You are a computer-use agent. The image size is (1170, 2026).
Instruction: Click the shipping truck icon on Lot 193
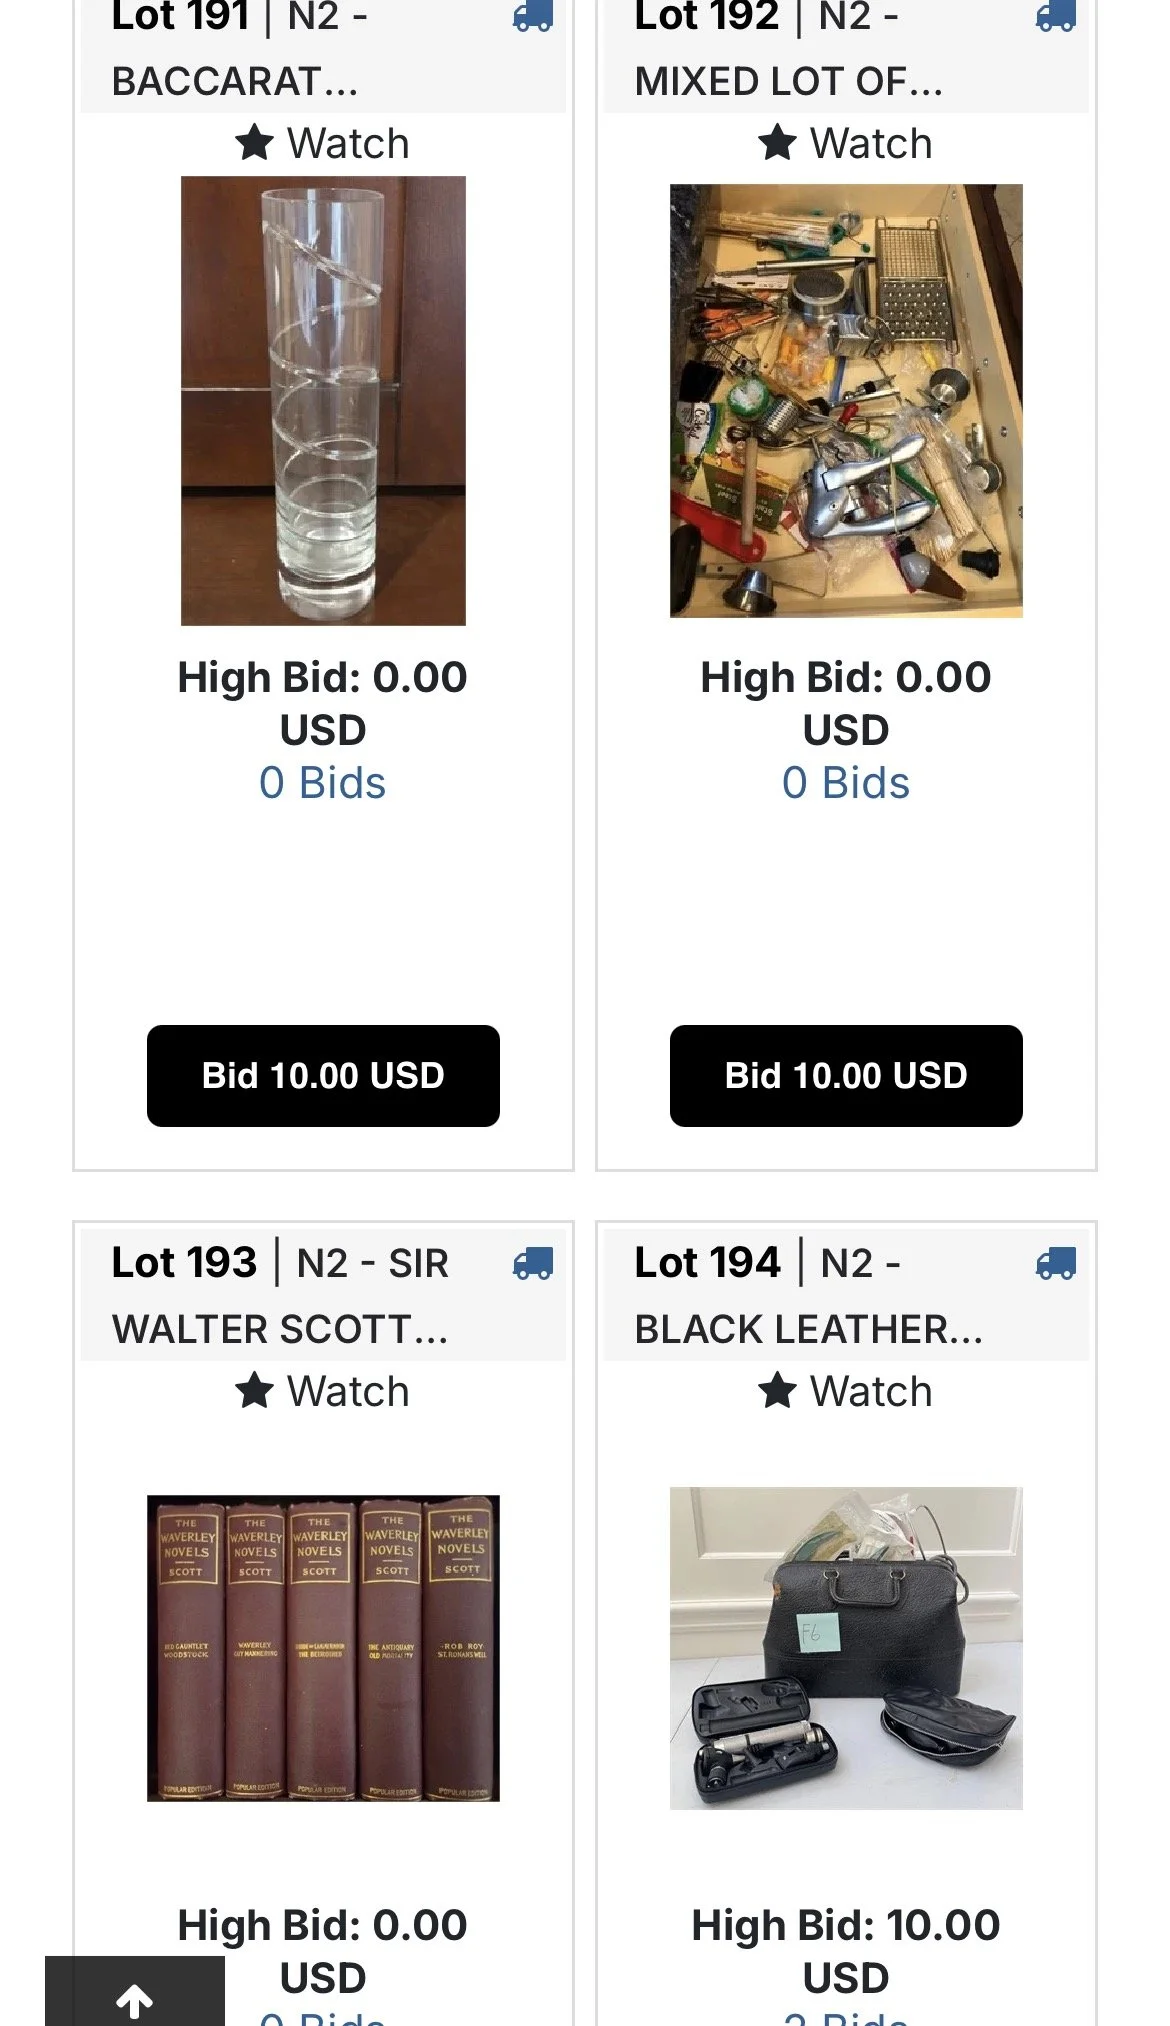[x=532, y=1264]
